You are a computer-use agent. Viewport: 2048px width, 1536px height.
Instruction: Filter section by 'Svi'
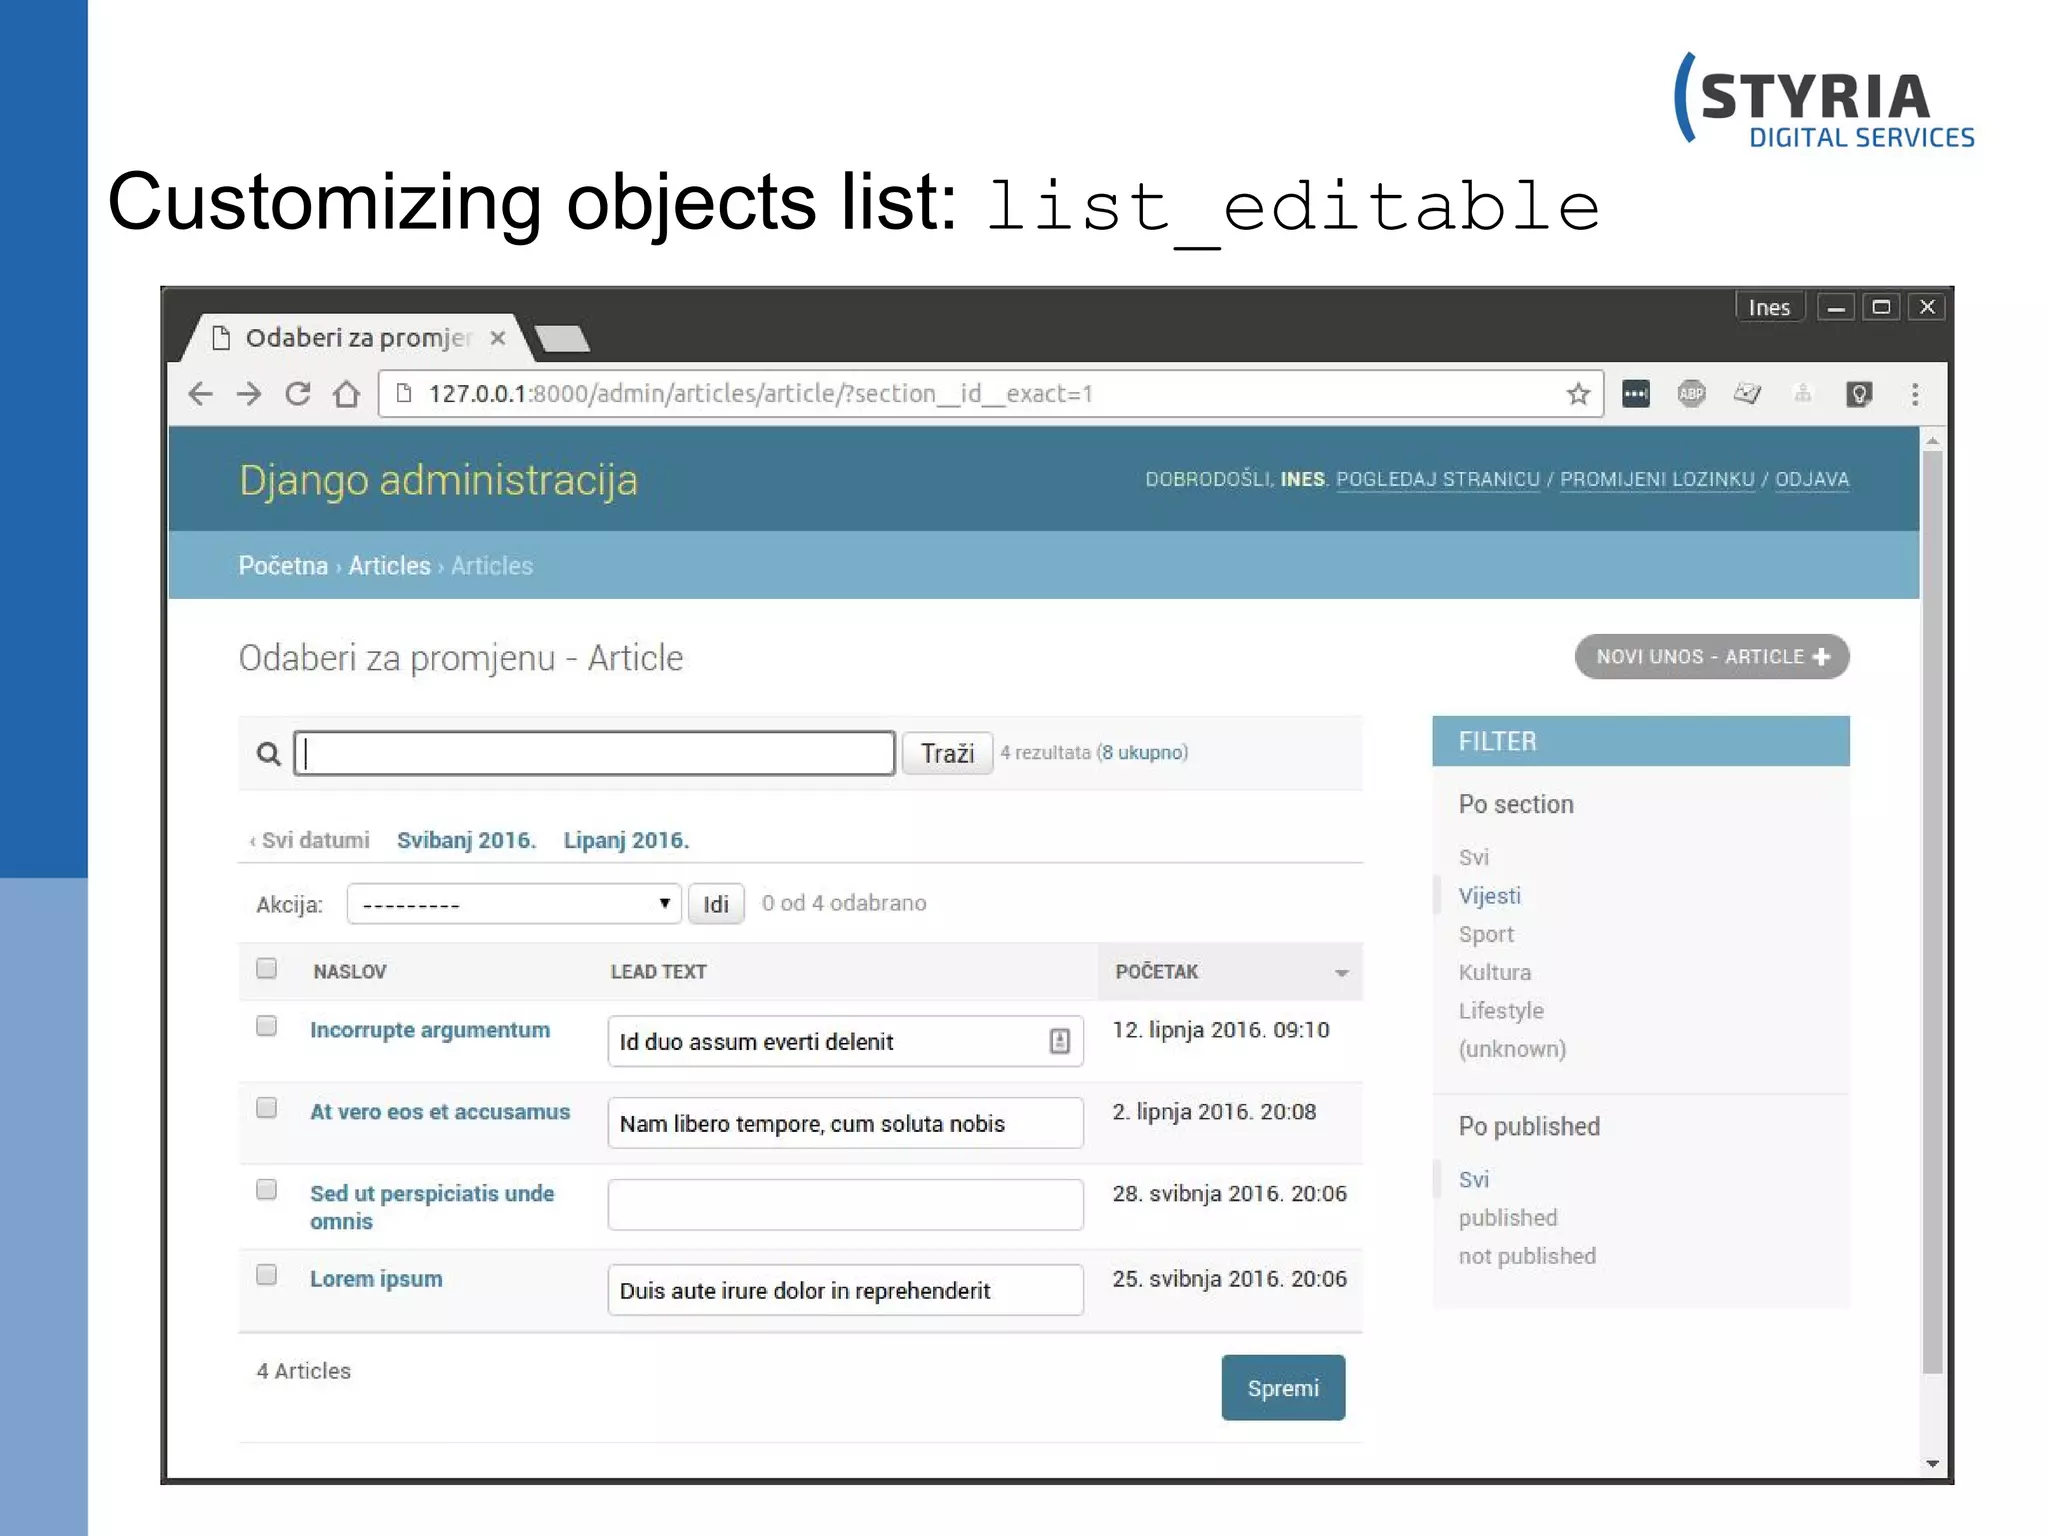(1474, 857)
